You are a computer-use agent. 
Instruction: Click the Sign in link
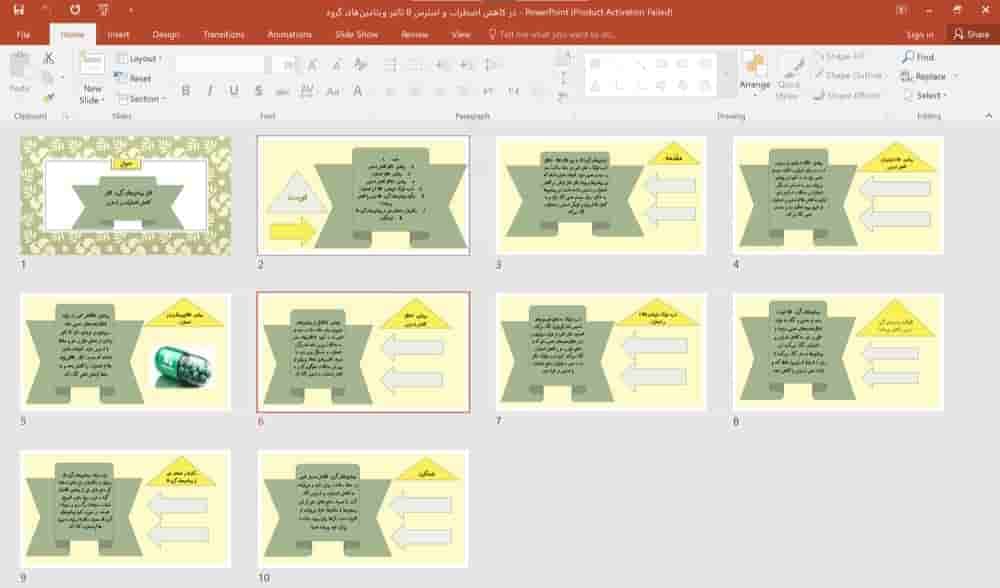pyautogui.click(x=919, y=35)
